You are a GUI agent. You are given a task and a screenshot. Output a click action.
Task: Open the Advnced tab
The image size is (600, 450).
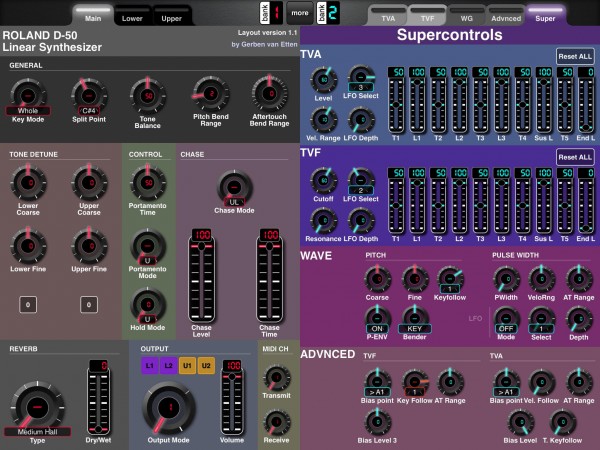[506, 16]
